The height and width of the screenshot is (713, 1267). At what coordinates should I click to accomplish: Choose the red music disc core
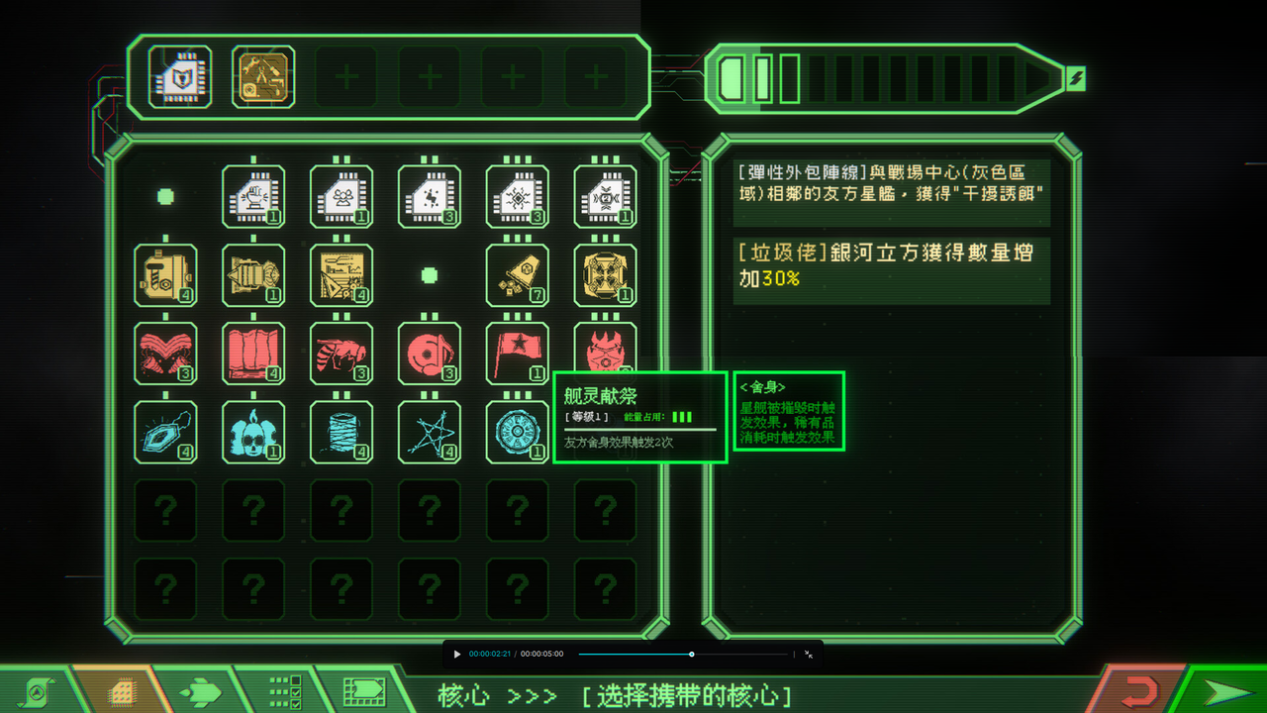click(x=429, y=353)
